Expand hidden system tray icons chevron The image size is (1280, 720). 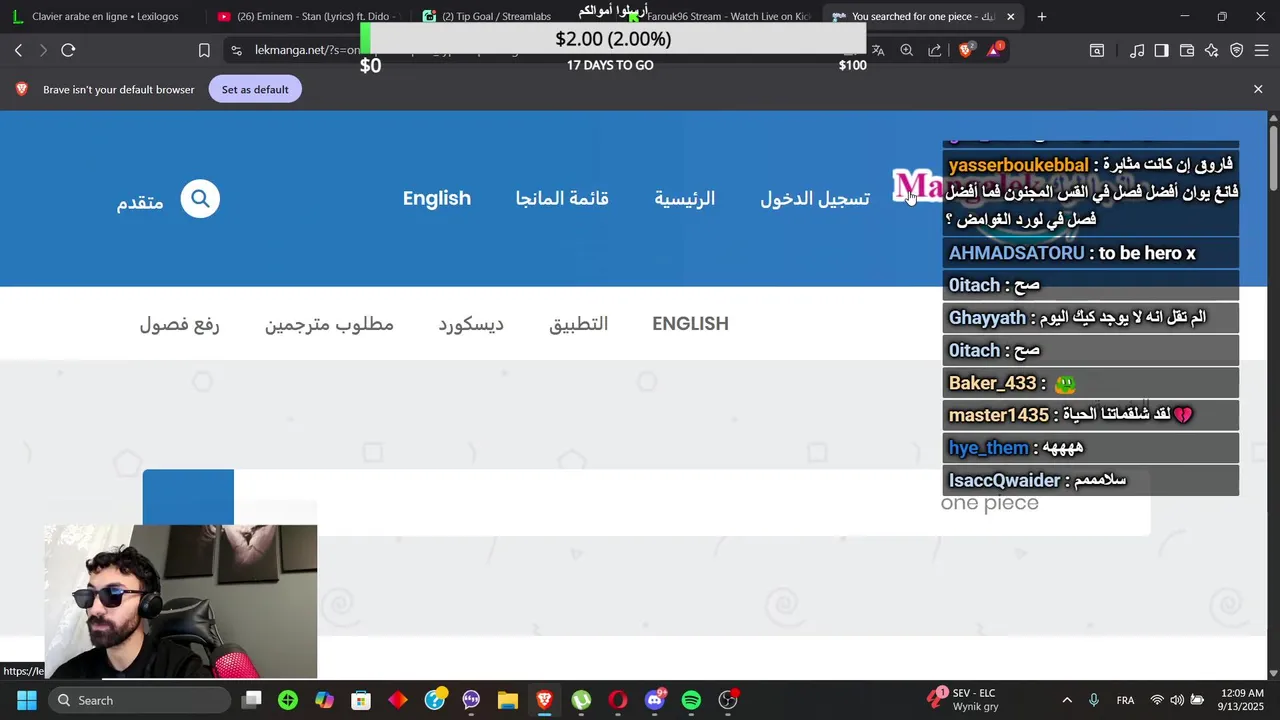point(1067,700)
